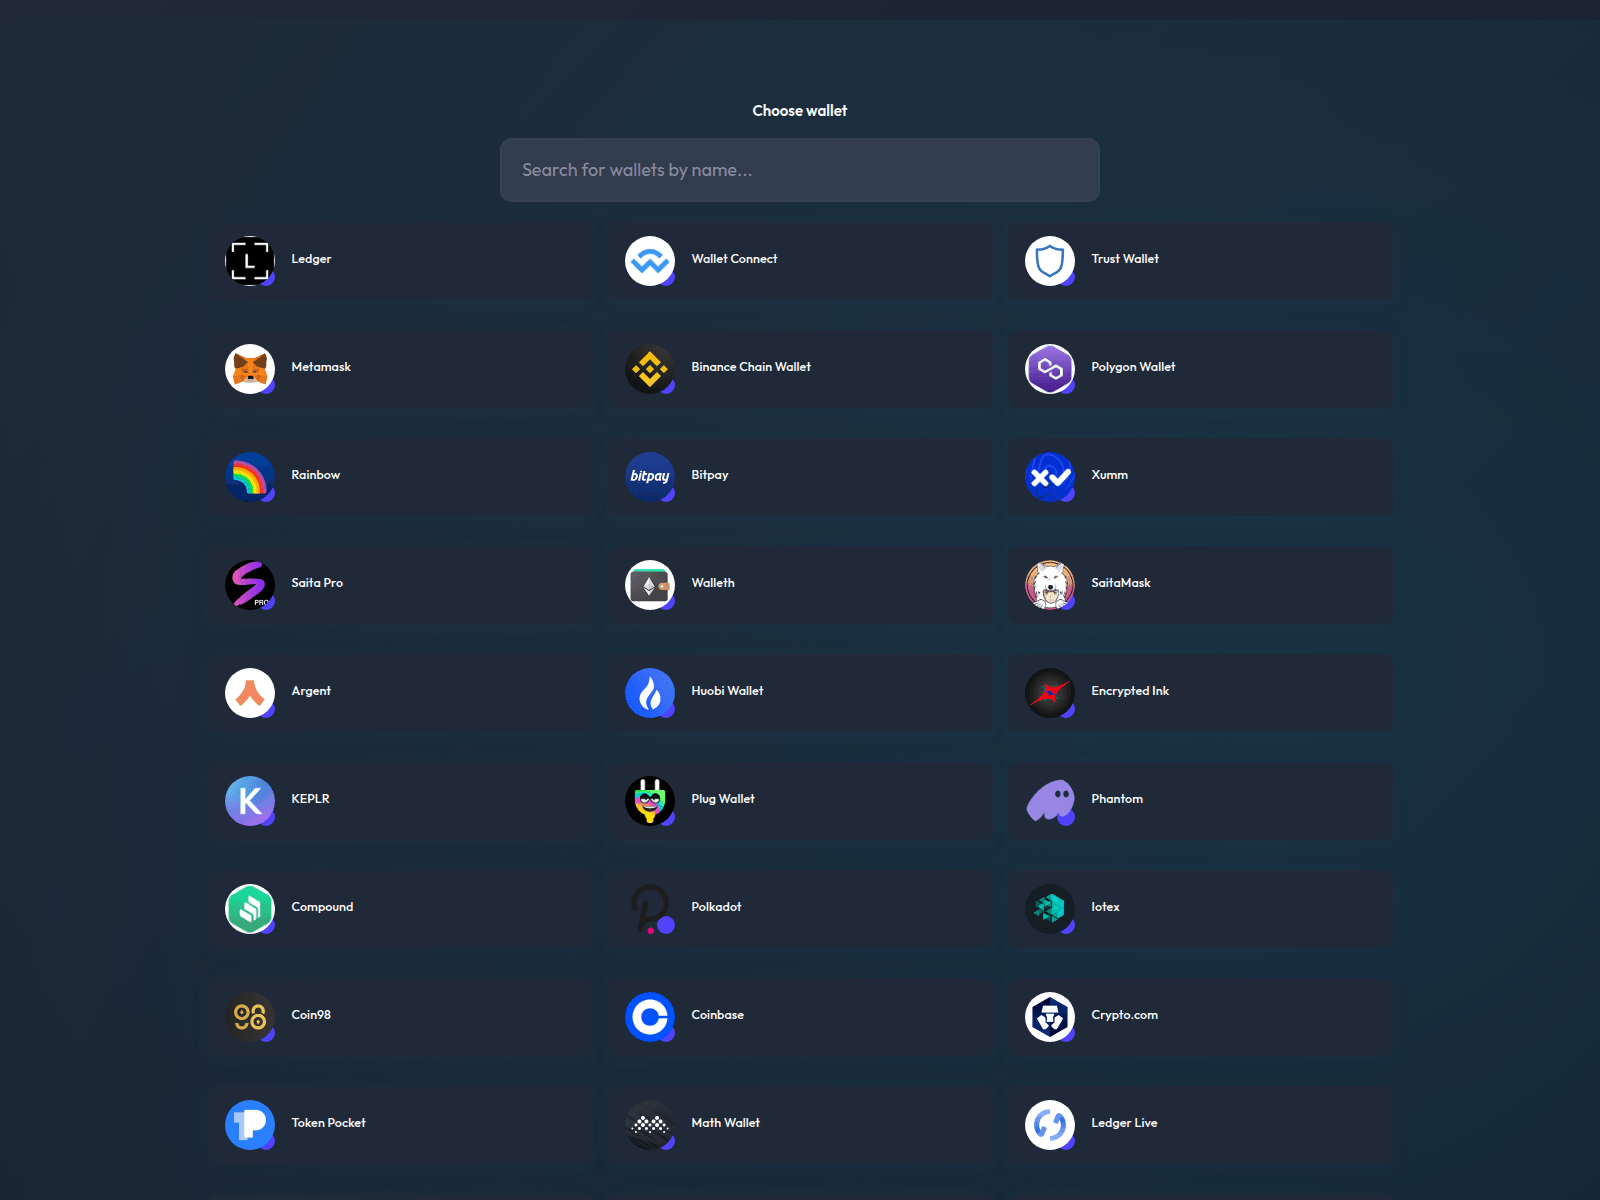Image resolution: width=1600 pixels, height=1200 pixels.
Task: Click the Ledger Live logo icon
Action: click(x=1050, y=1125)
